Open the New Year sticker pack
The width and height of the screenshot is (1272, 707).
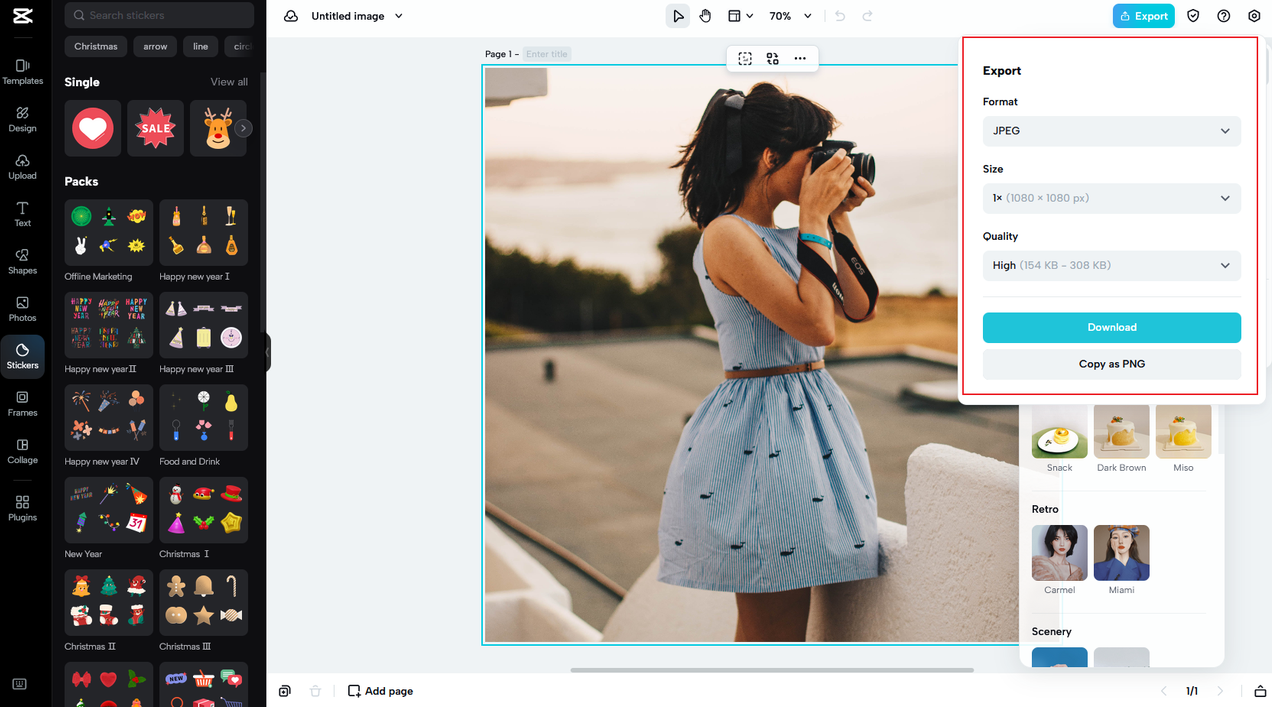pos(109,510)
